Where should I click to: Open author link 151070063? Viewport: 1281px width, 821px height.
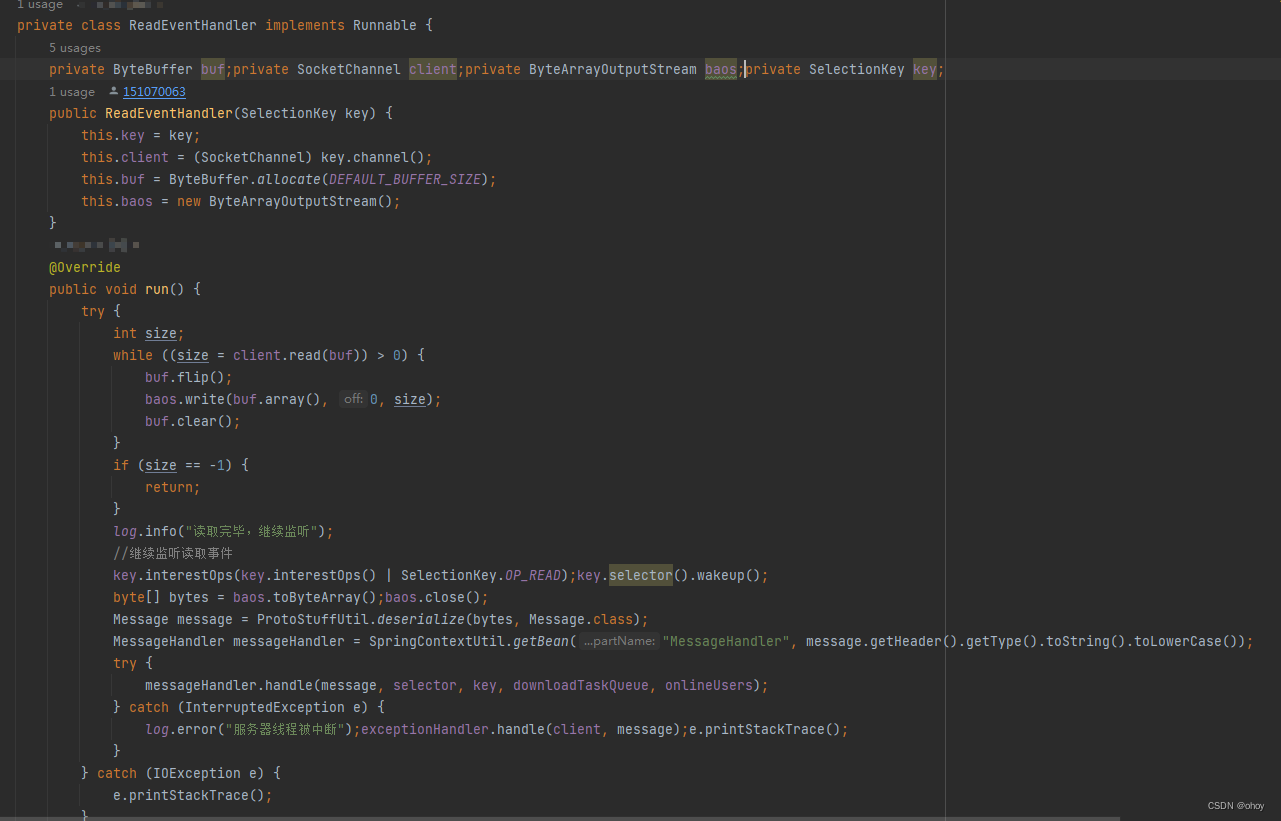tap(154, 92)
